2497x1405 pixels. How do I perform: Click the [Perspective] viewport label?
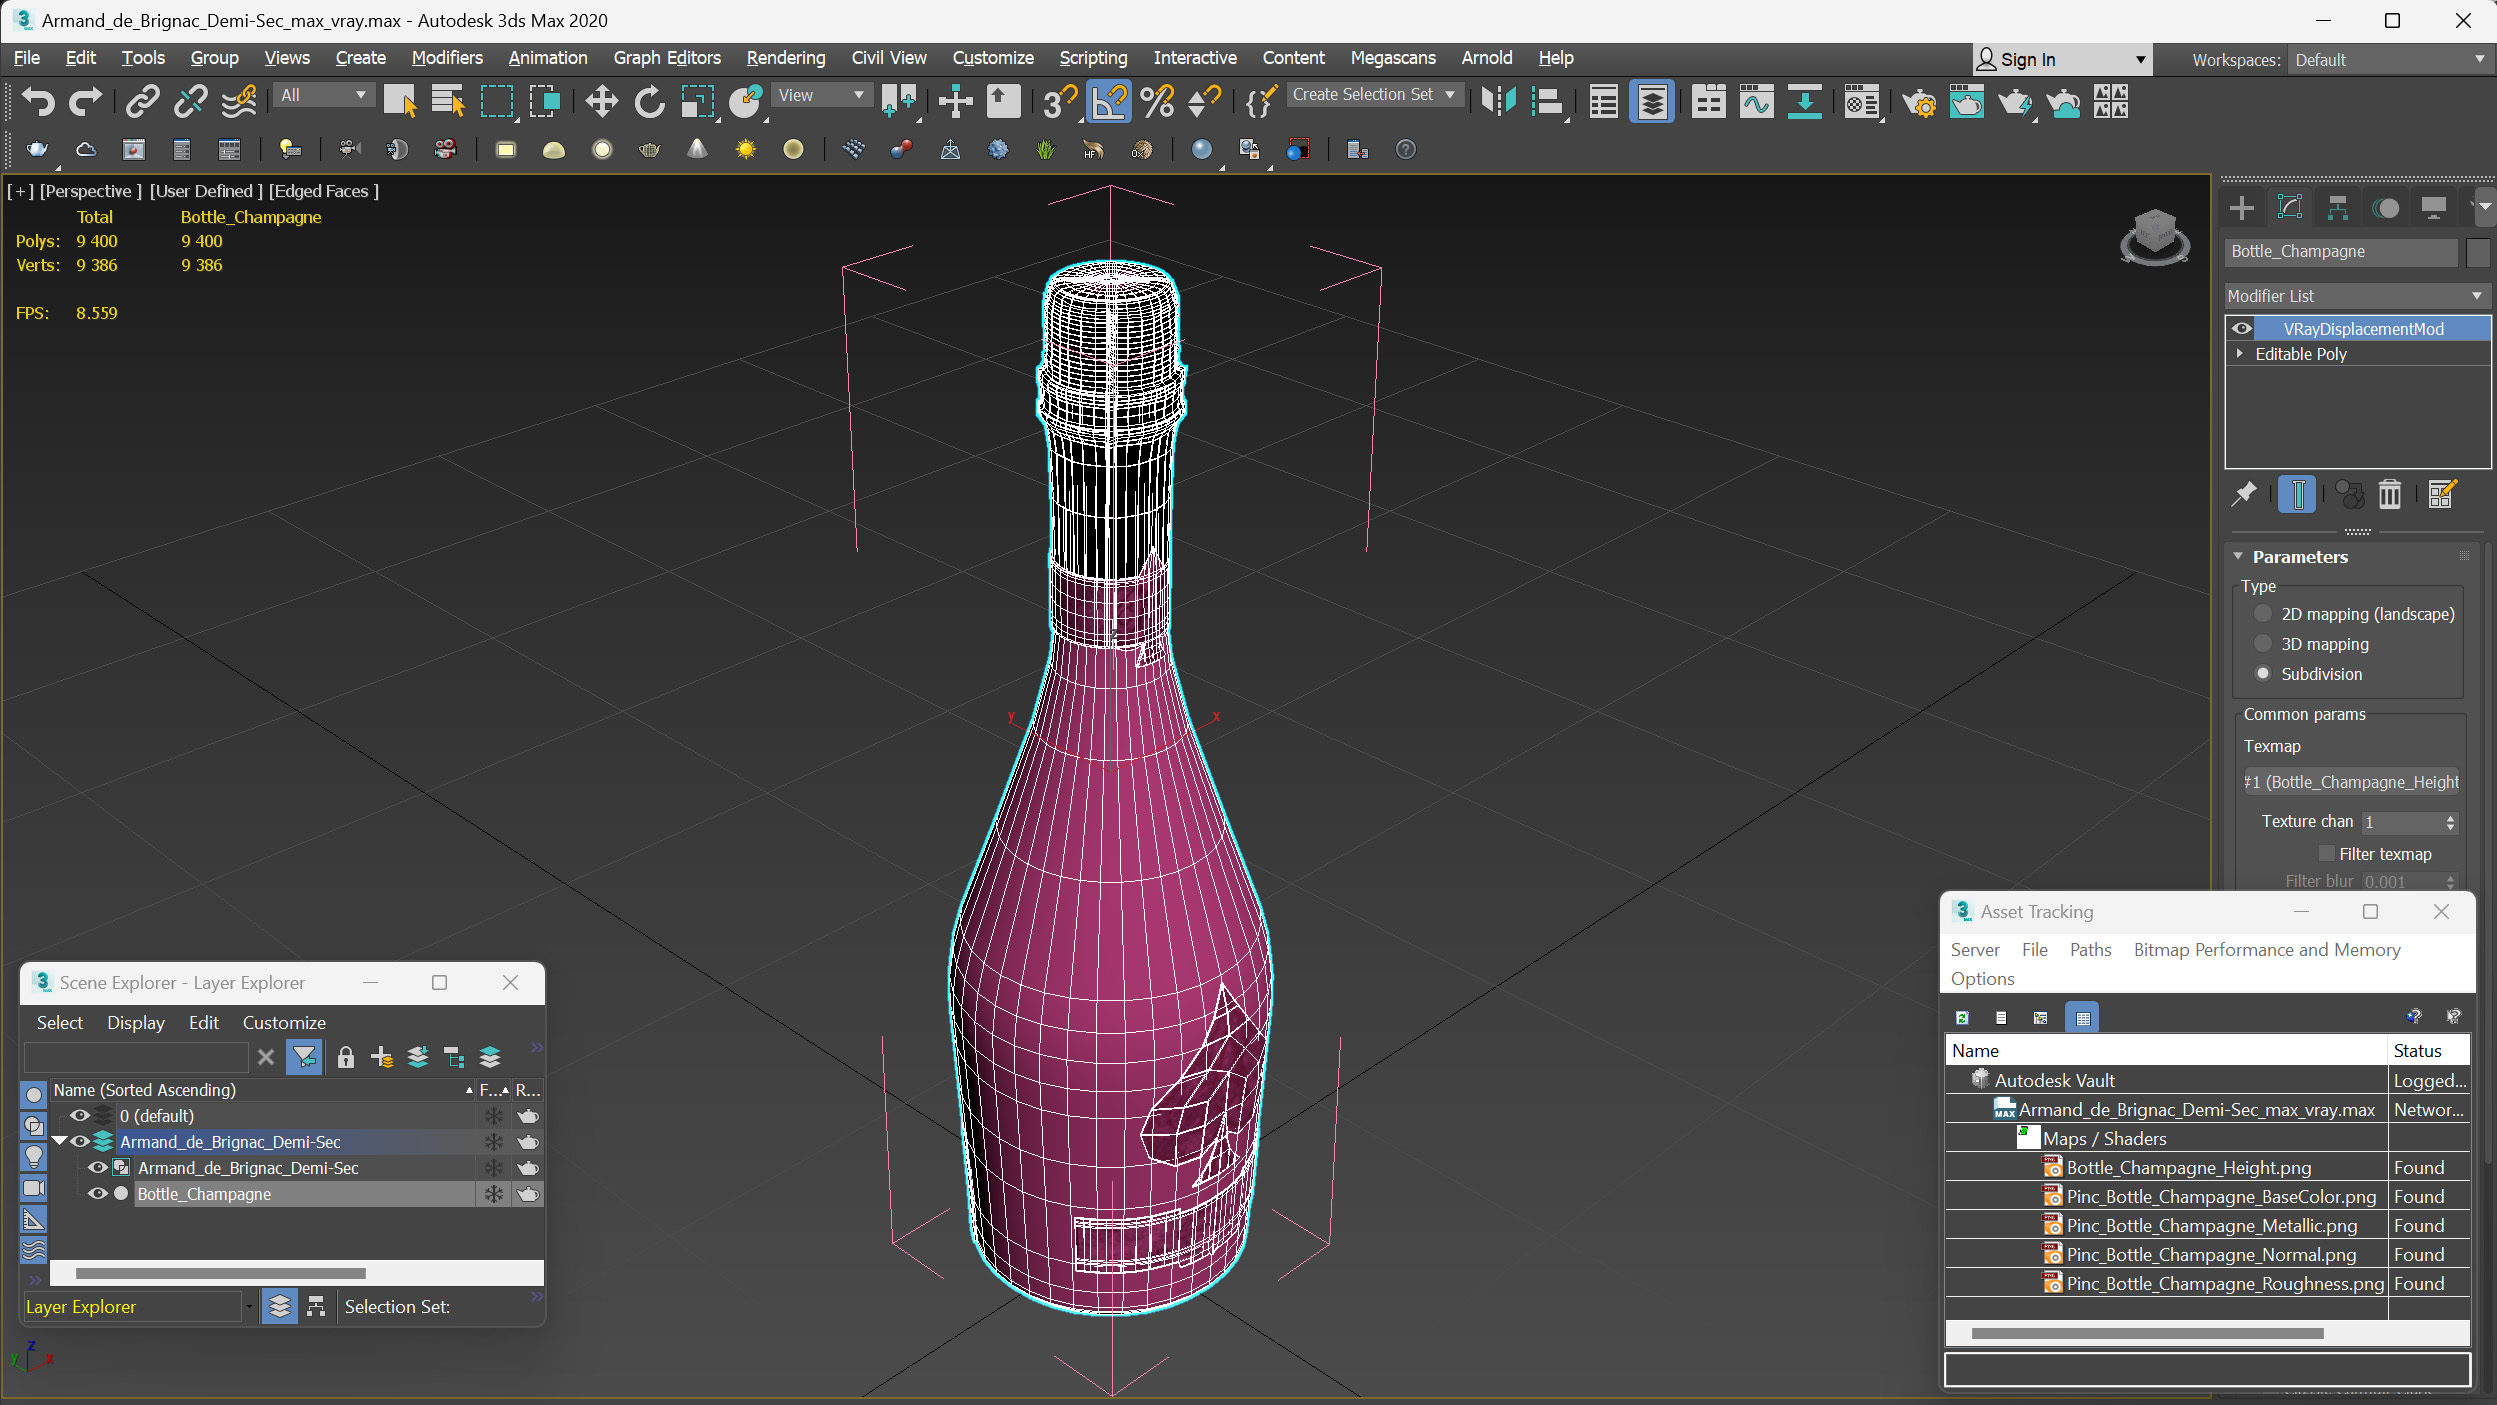[x=90, y=191]
